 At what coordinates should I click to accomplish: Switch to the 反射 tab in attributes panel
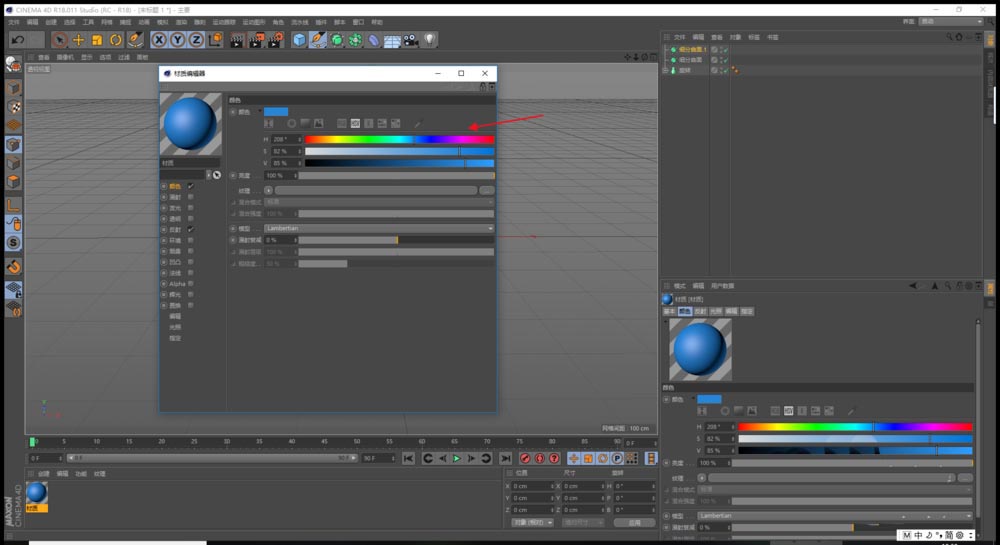(x=700, y=312)
